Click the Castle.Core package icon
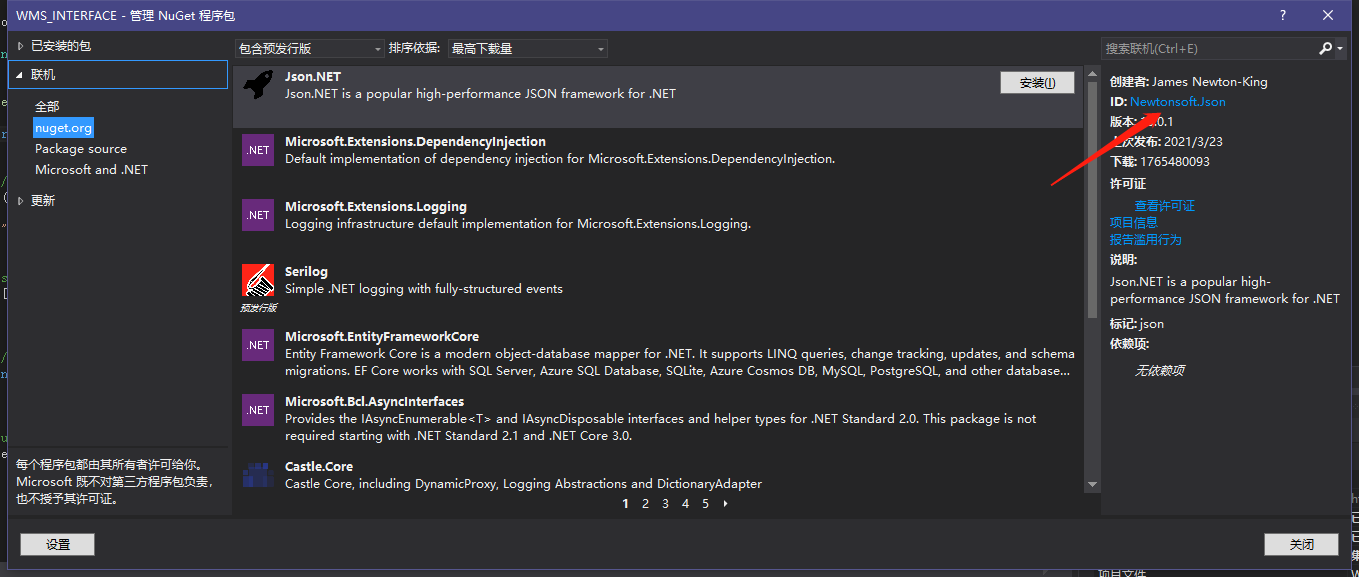Screen dimensions: 1359x577 pyautogui.click(x=258, y=475)
